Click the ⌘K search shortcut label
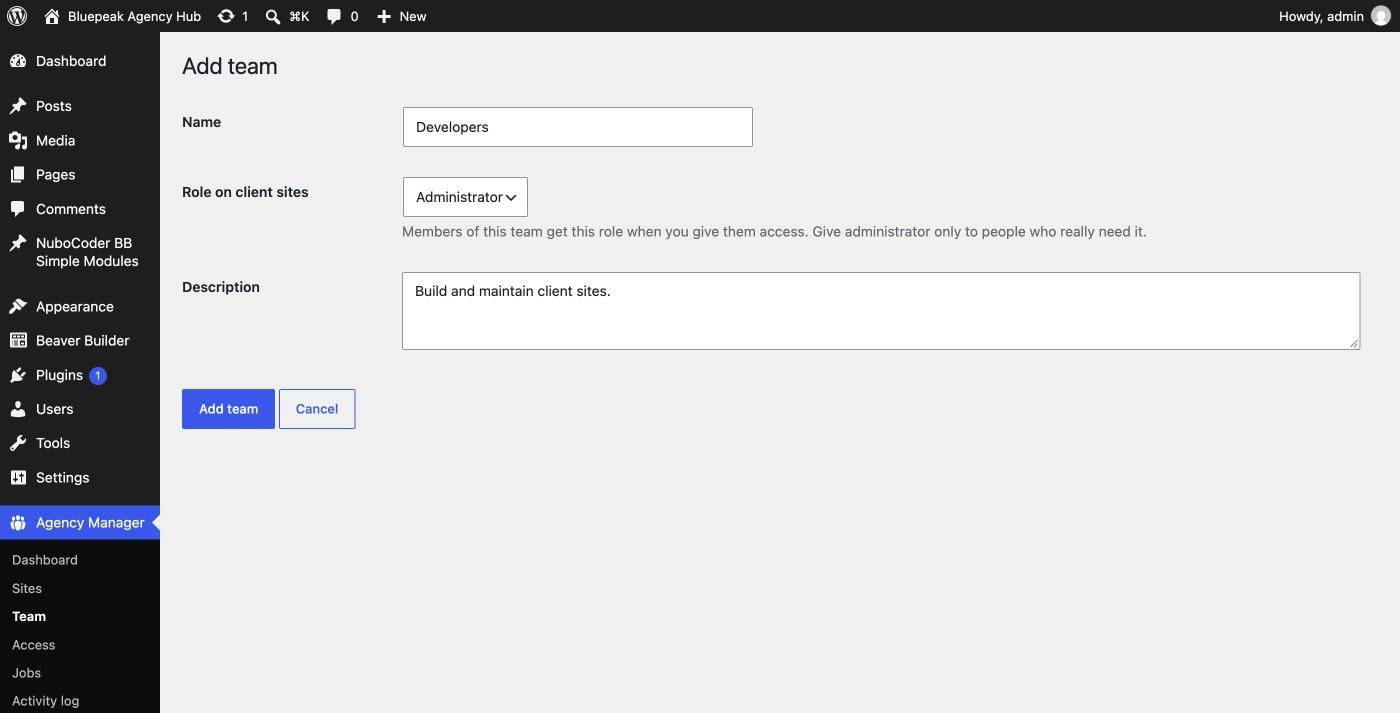 [299, 16]
